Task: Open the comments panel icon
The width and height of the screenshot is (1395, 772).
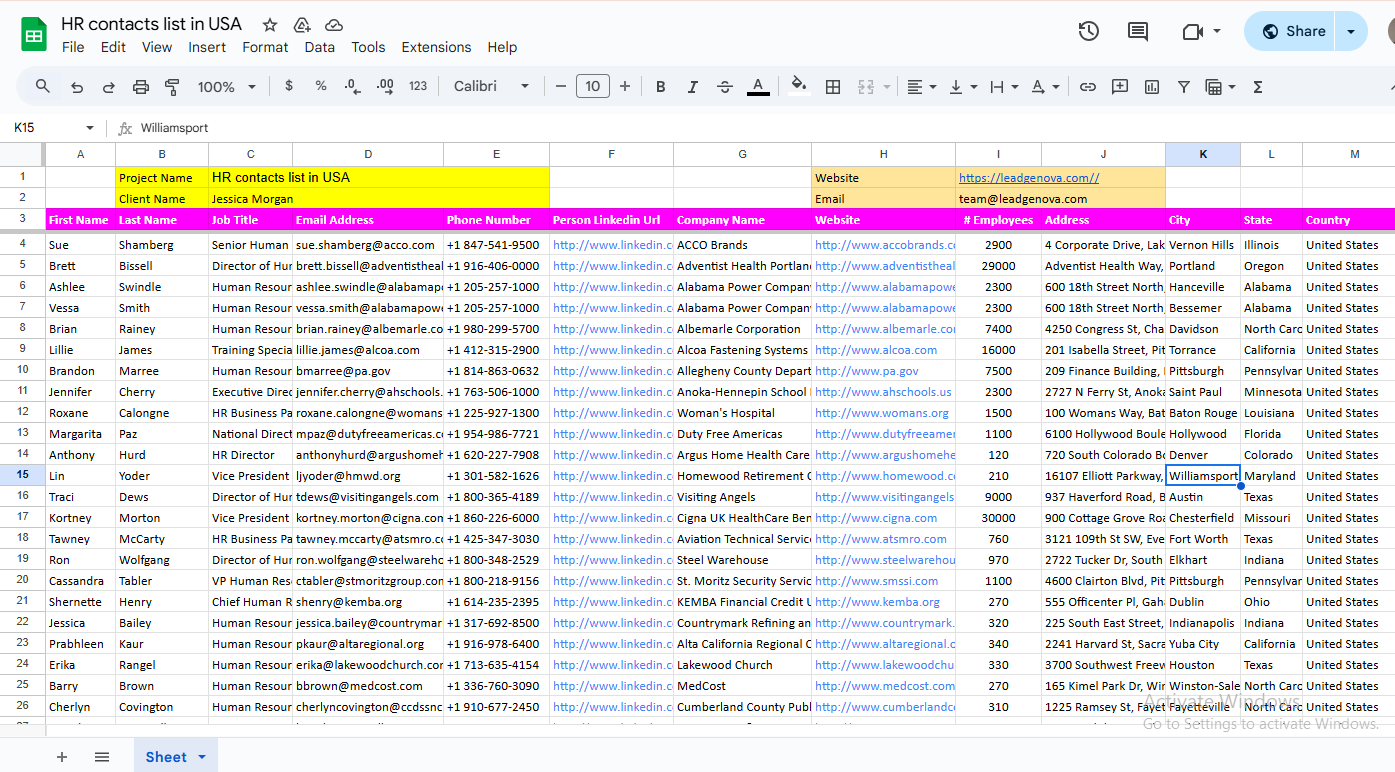Action: (x=1138, y=31)
